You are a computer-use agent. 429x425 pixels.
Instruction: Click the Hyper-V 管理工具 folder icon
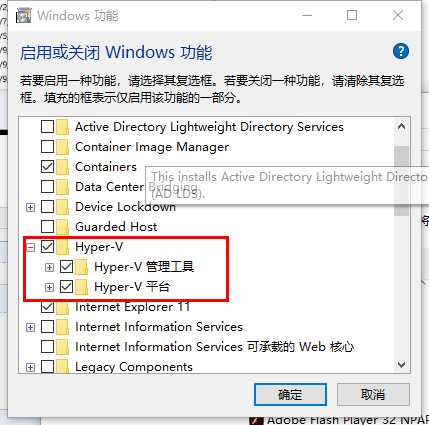[x=81, y=267]
